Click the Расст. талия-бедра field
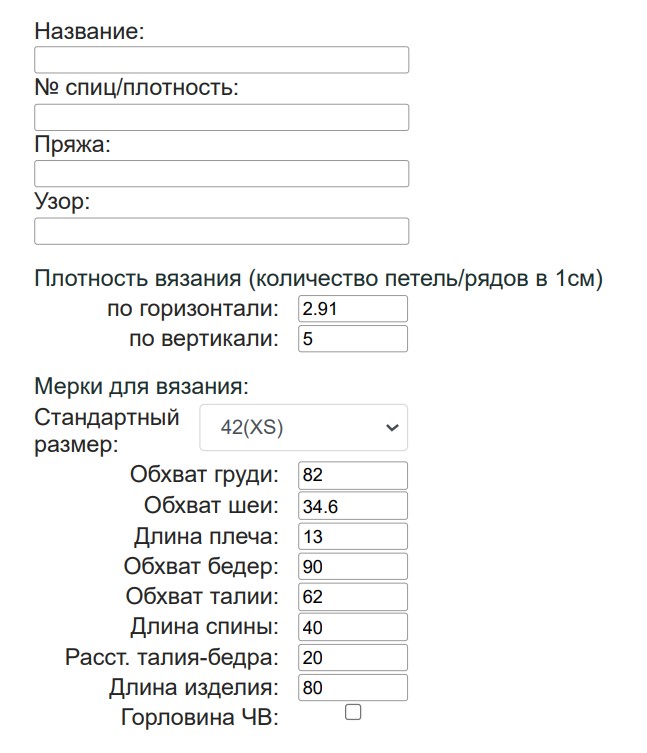 (353, 657)
